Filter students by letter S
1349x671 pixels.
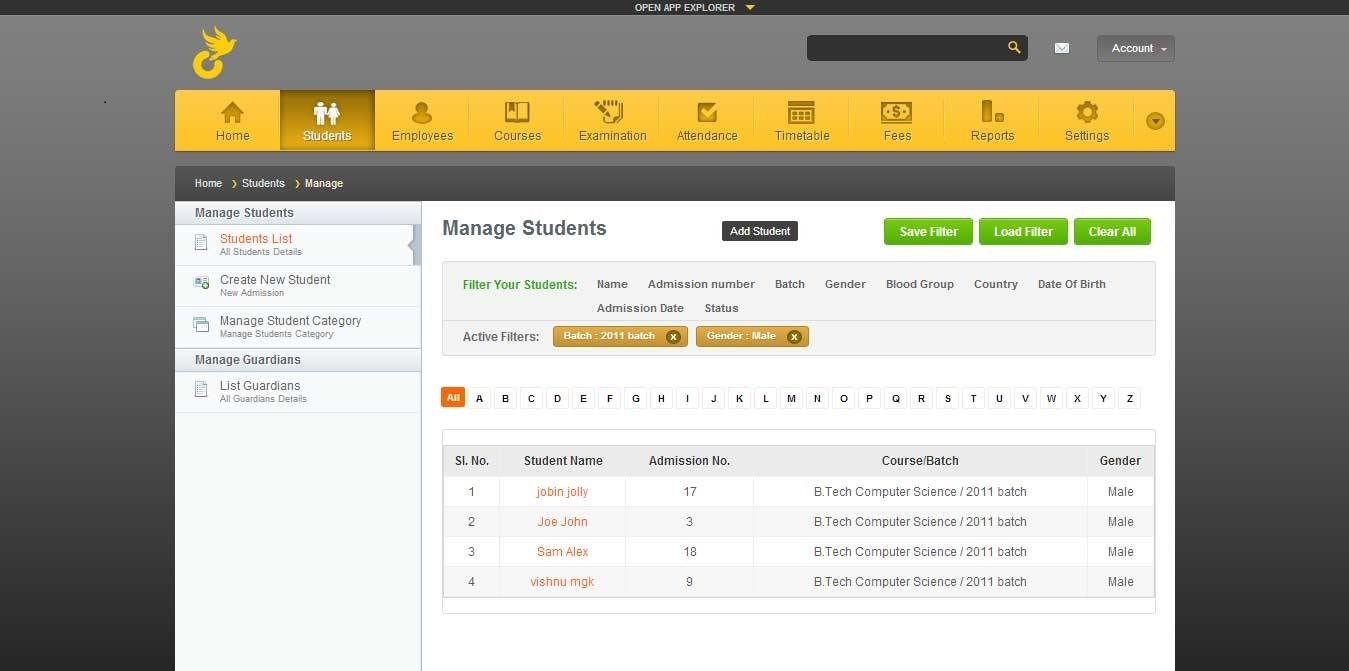(948, 398)
